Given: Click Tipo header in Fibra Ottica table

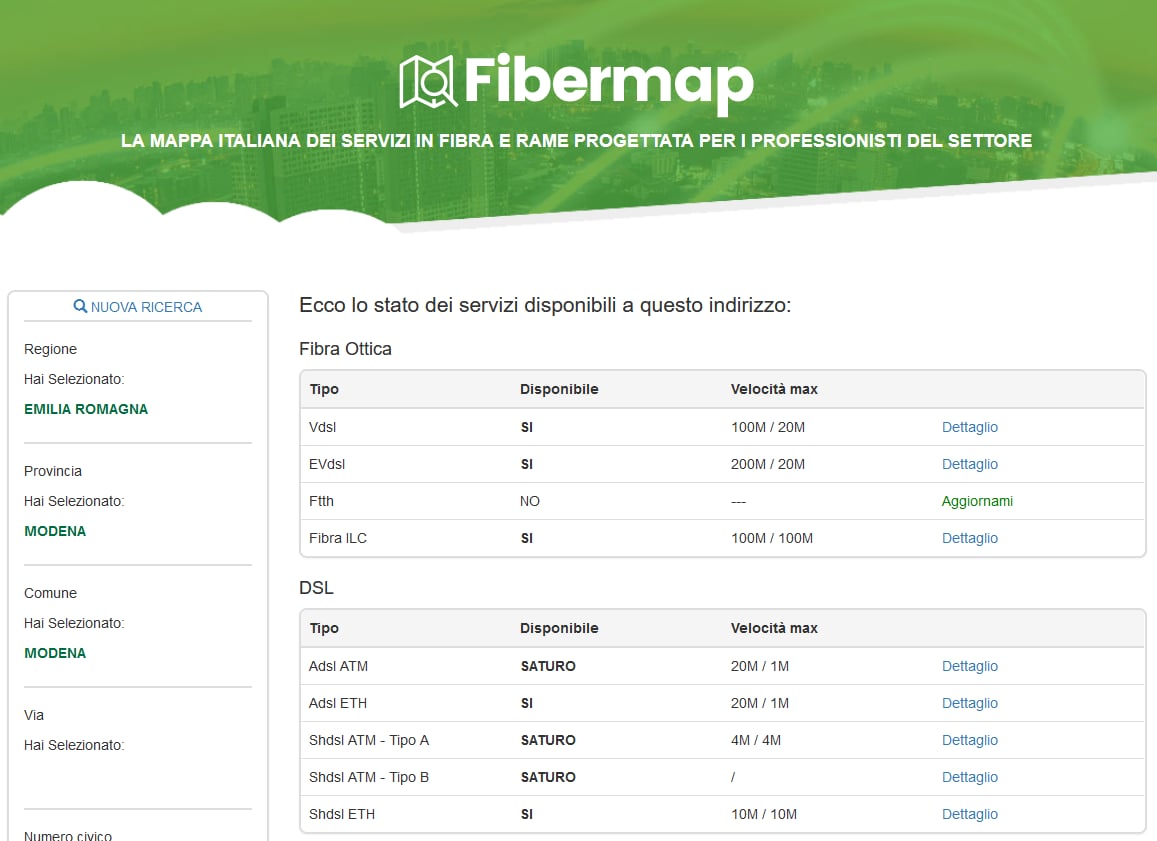Looking at the screenshot, I should 324,389.
